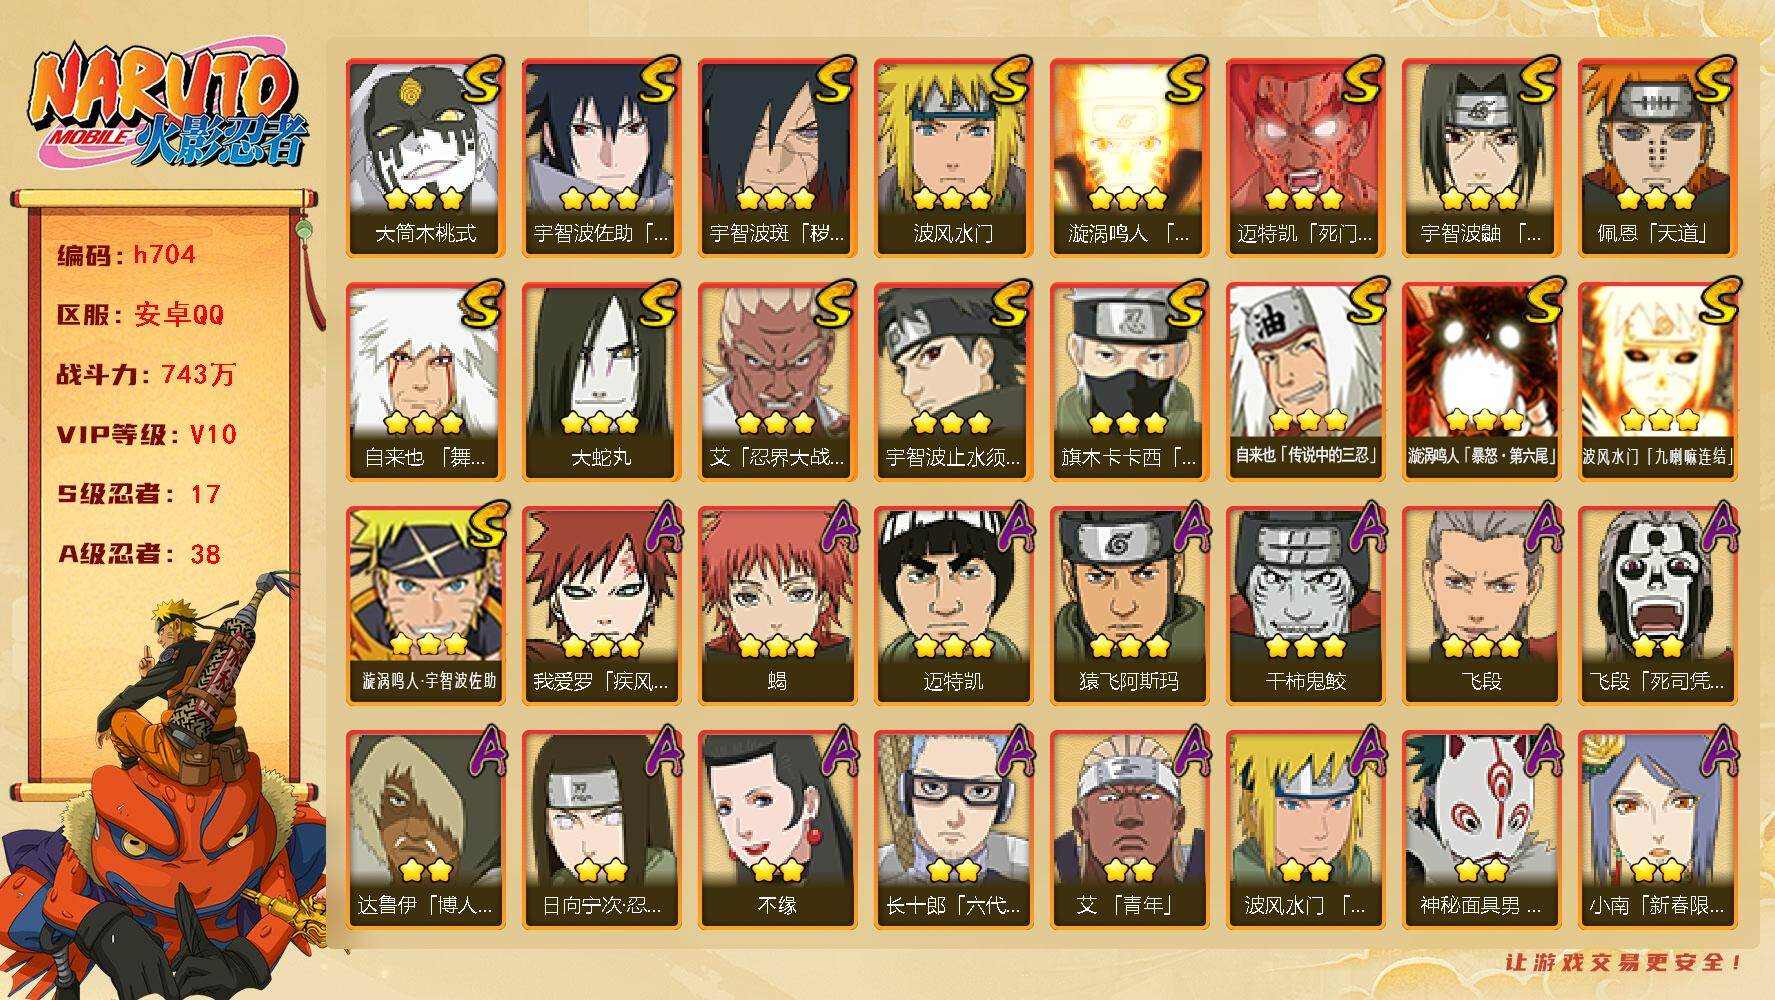Click the 蝎 A-rank ninja card
Viewport: 1775px width, 1000px height.
pyautogui.click(x=777, y=606)
